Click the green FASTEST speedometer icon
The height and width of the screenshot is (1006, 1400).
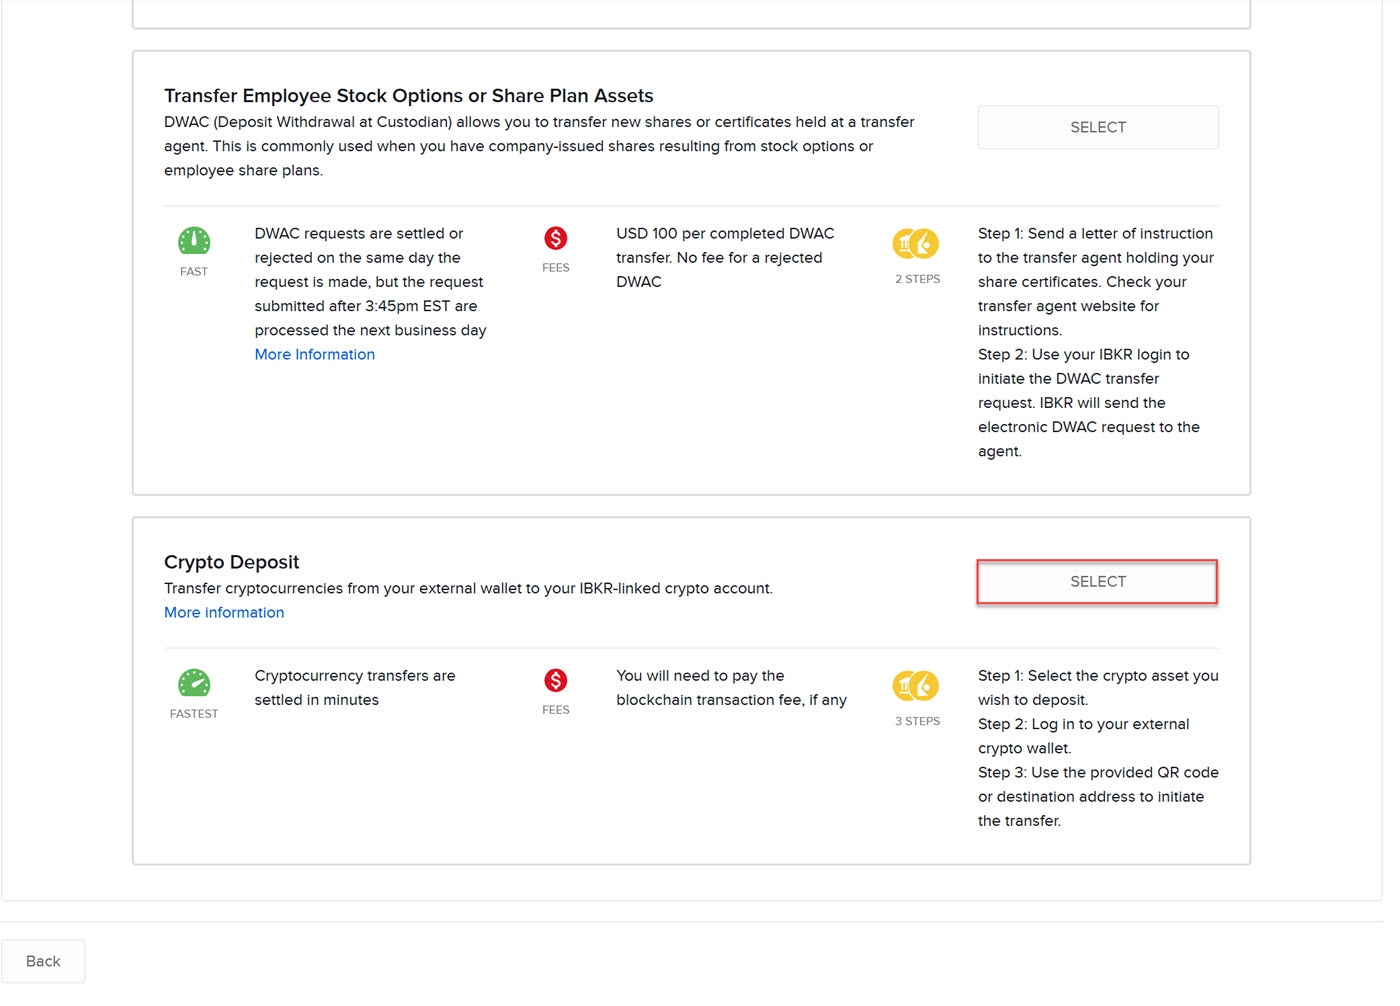tap(194, 683)
